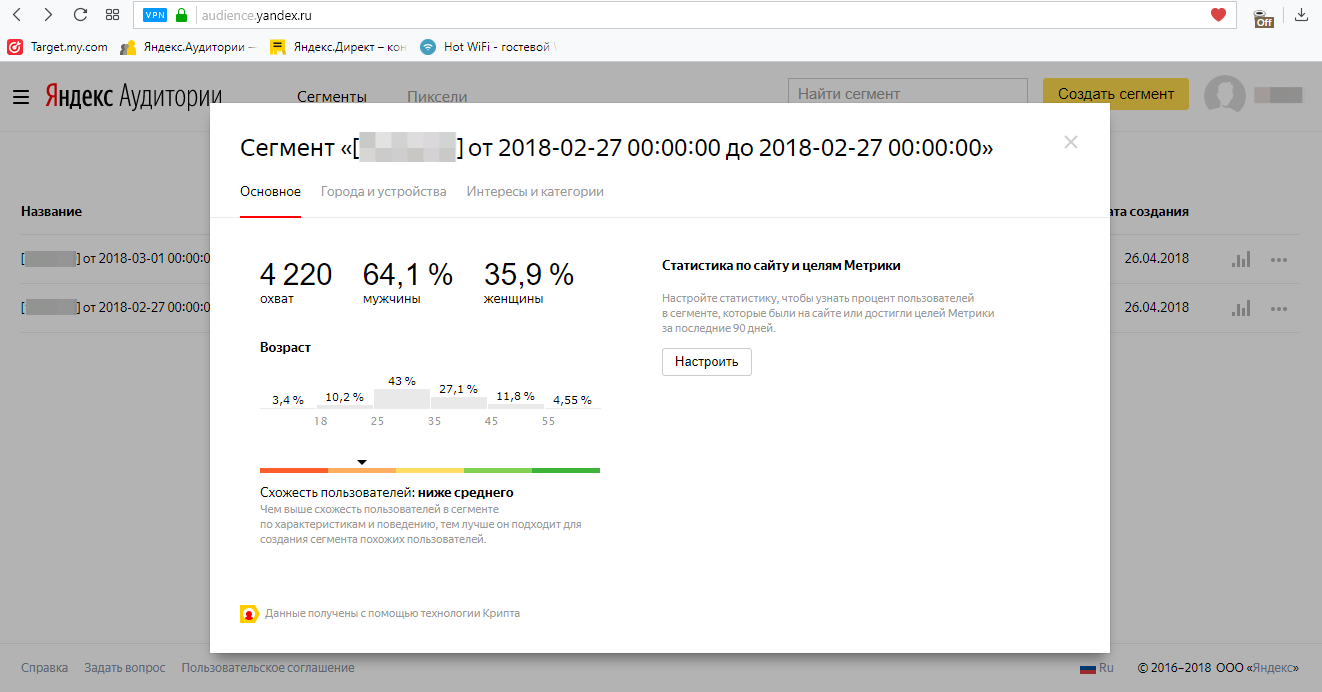Open the Target.my.com bookmark
Image resolution: width=1322 pixels, height=692 pixels.
[58, 46]
